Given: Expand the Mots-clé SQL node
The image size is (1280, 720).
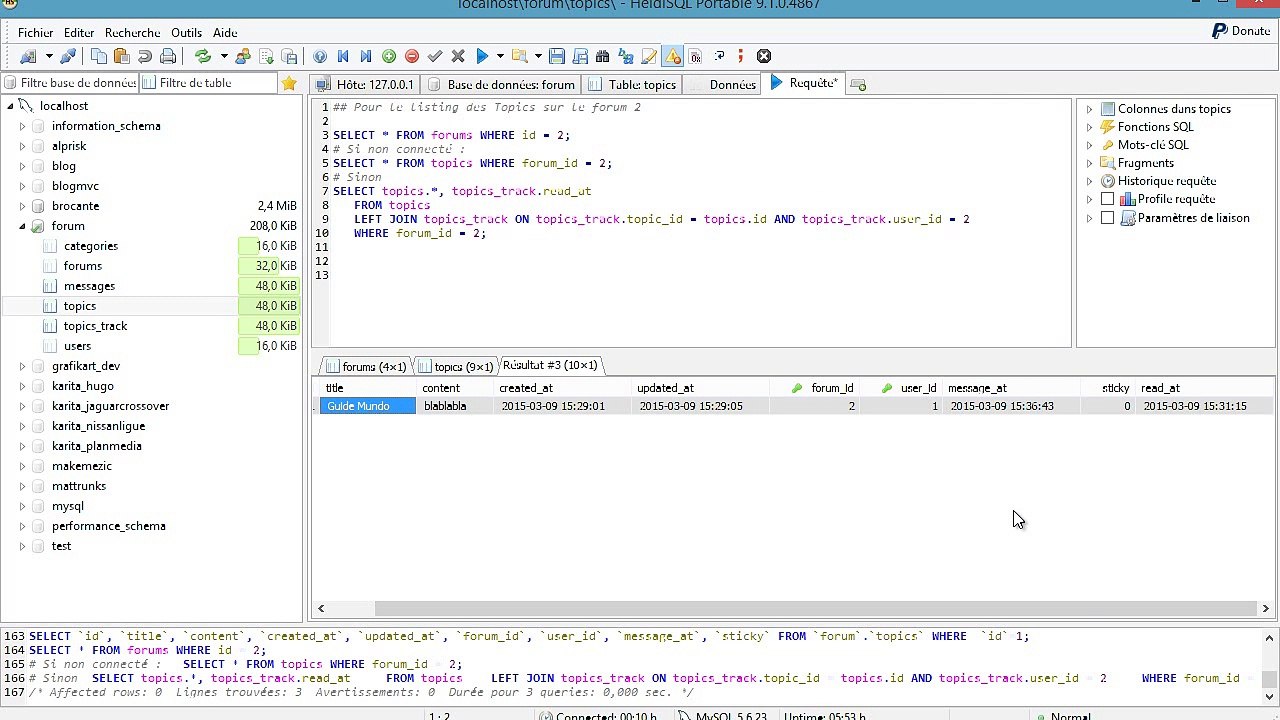Looking at the screenshot, I should coord(1090,145).
